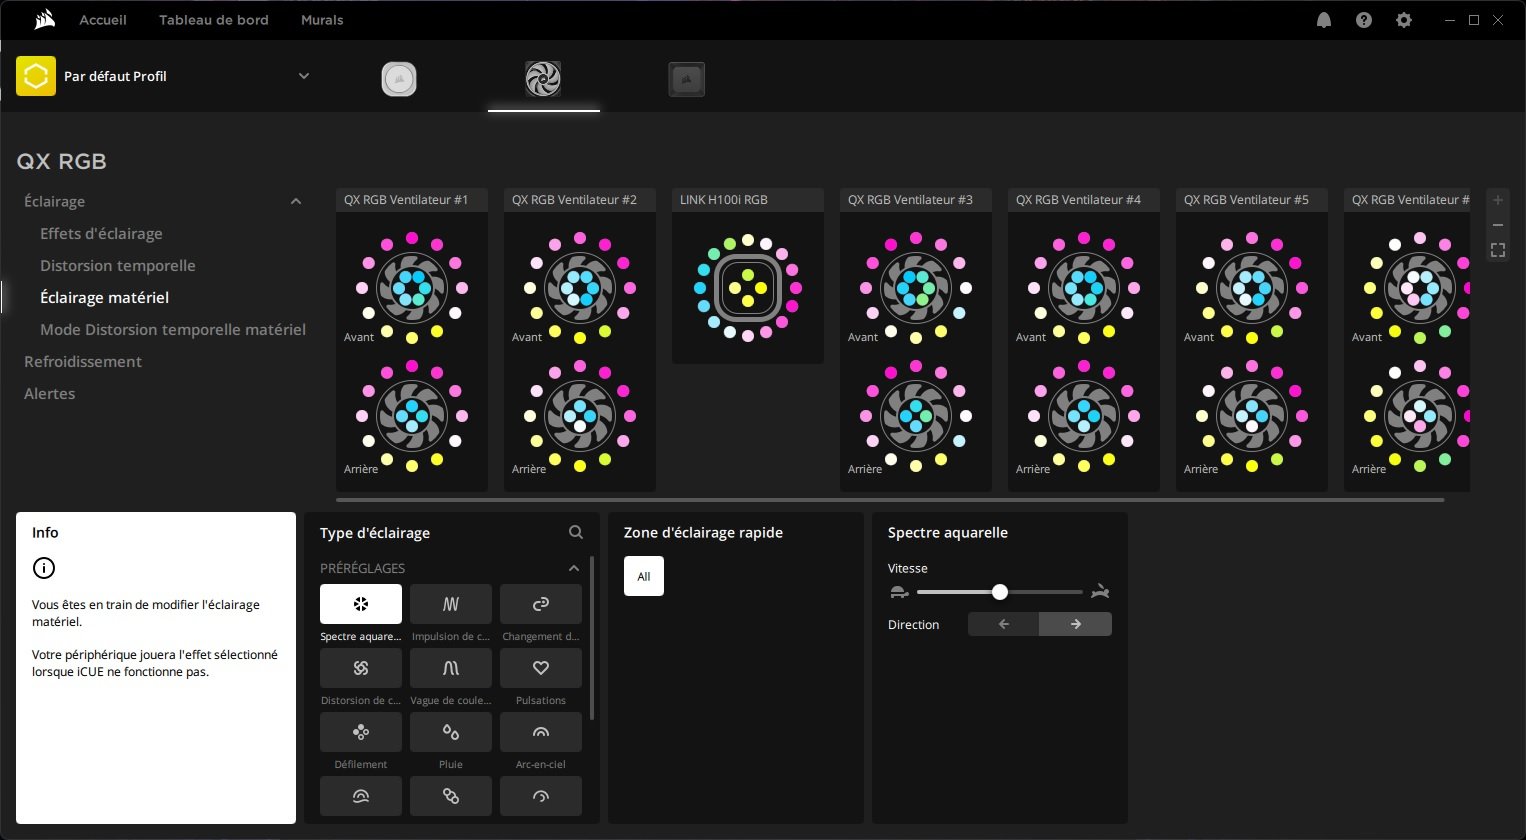Click the lighting type list scrollbar
1526x840 pixels.
(x=592, y=638)
